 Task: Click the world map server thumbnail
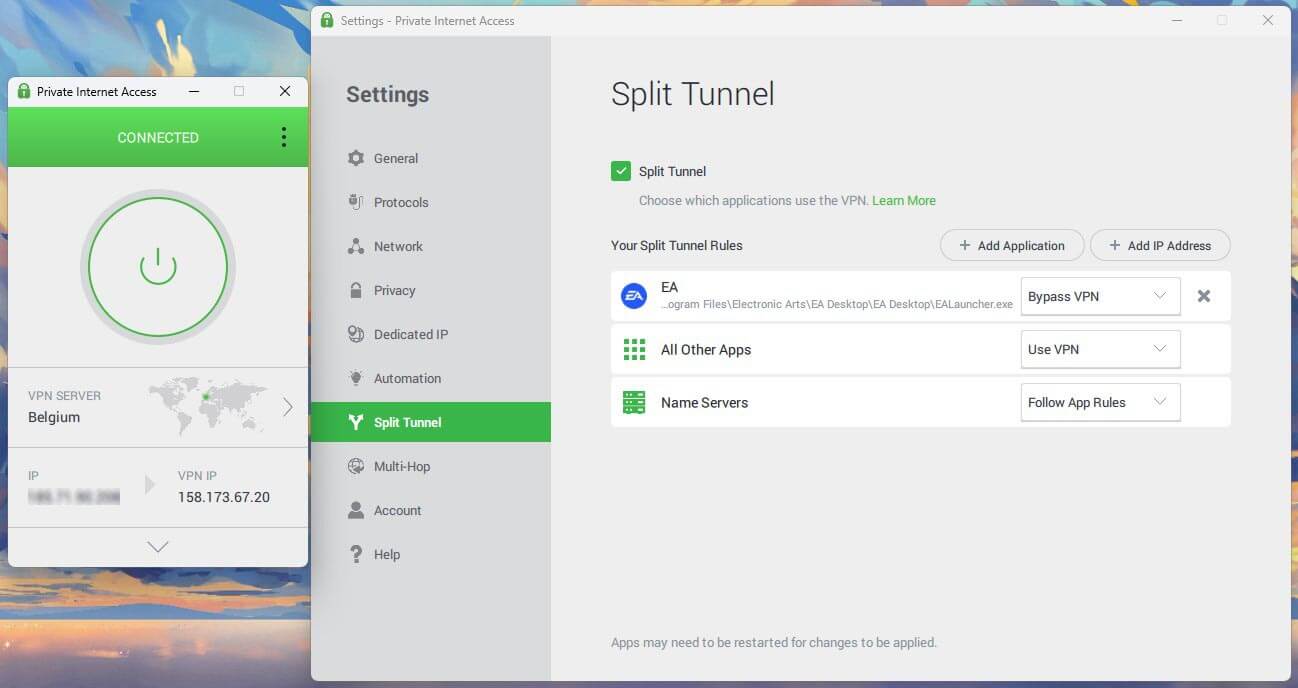[x=209, y=405]
